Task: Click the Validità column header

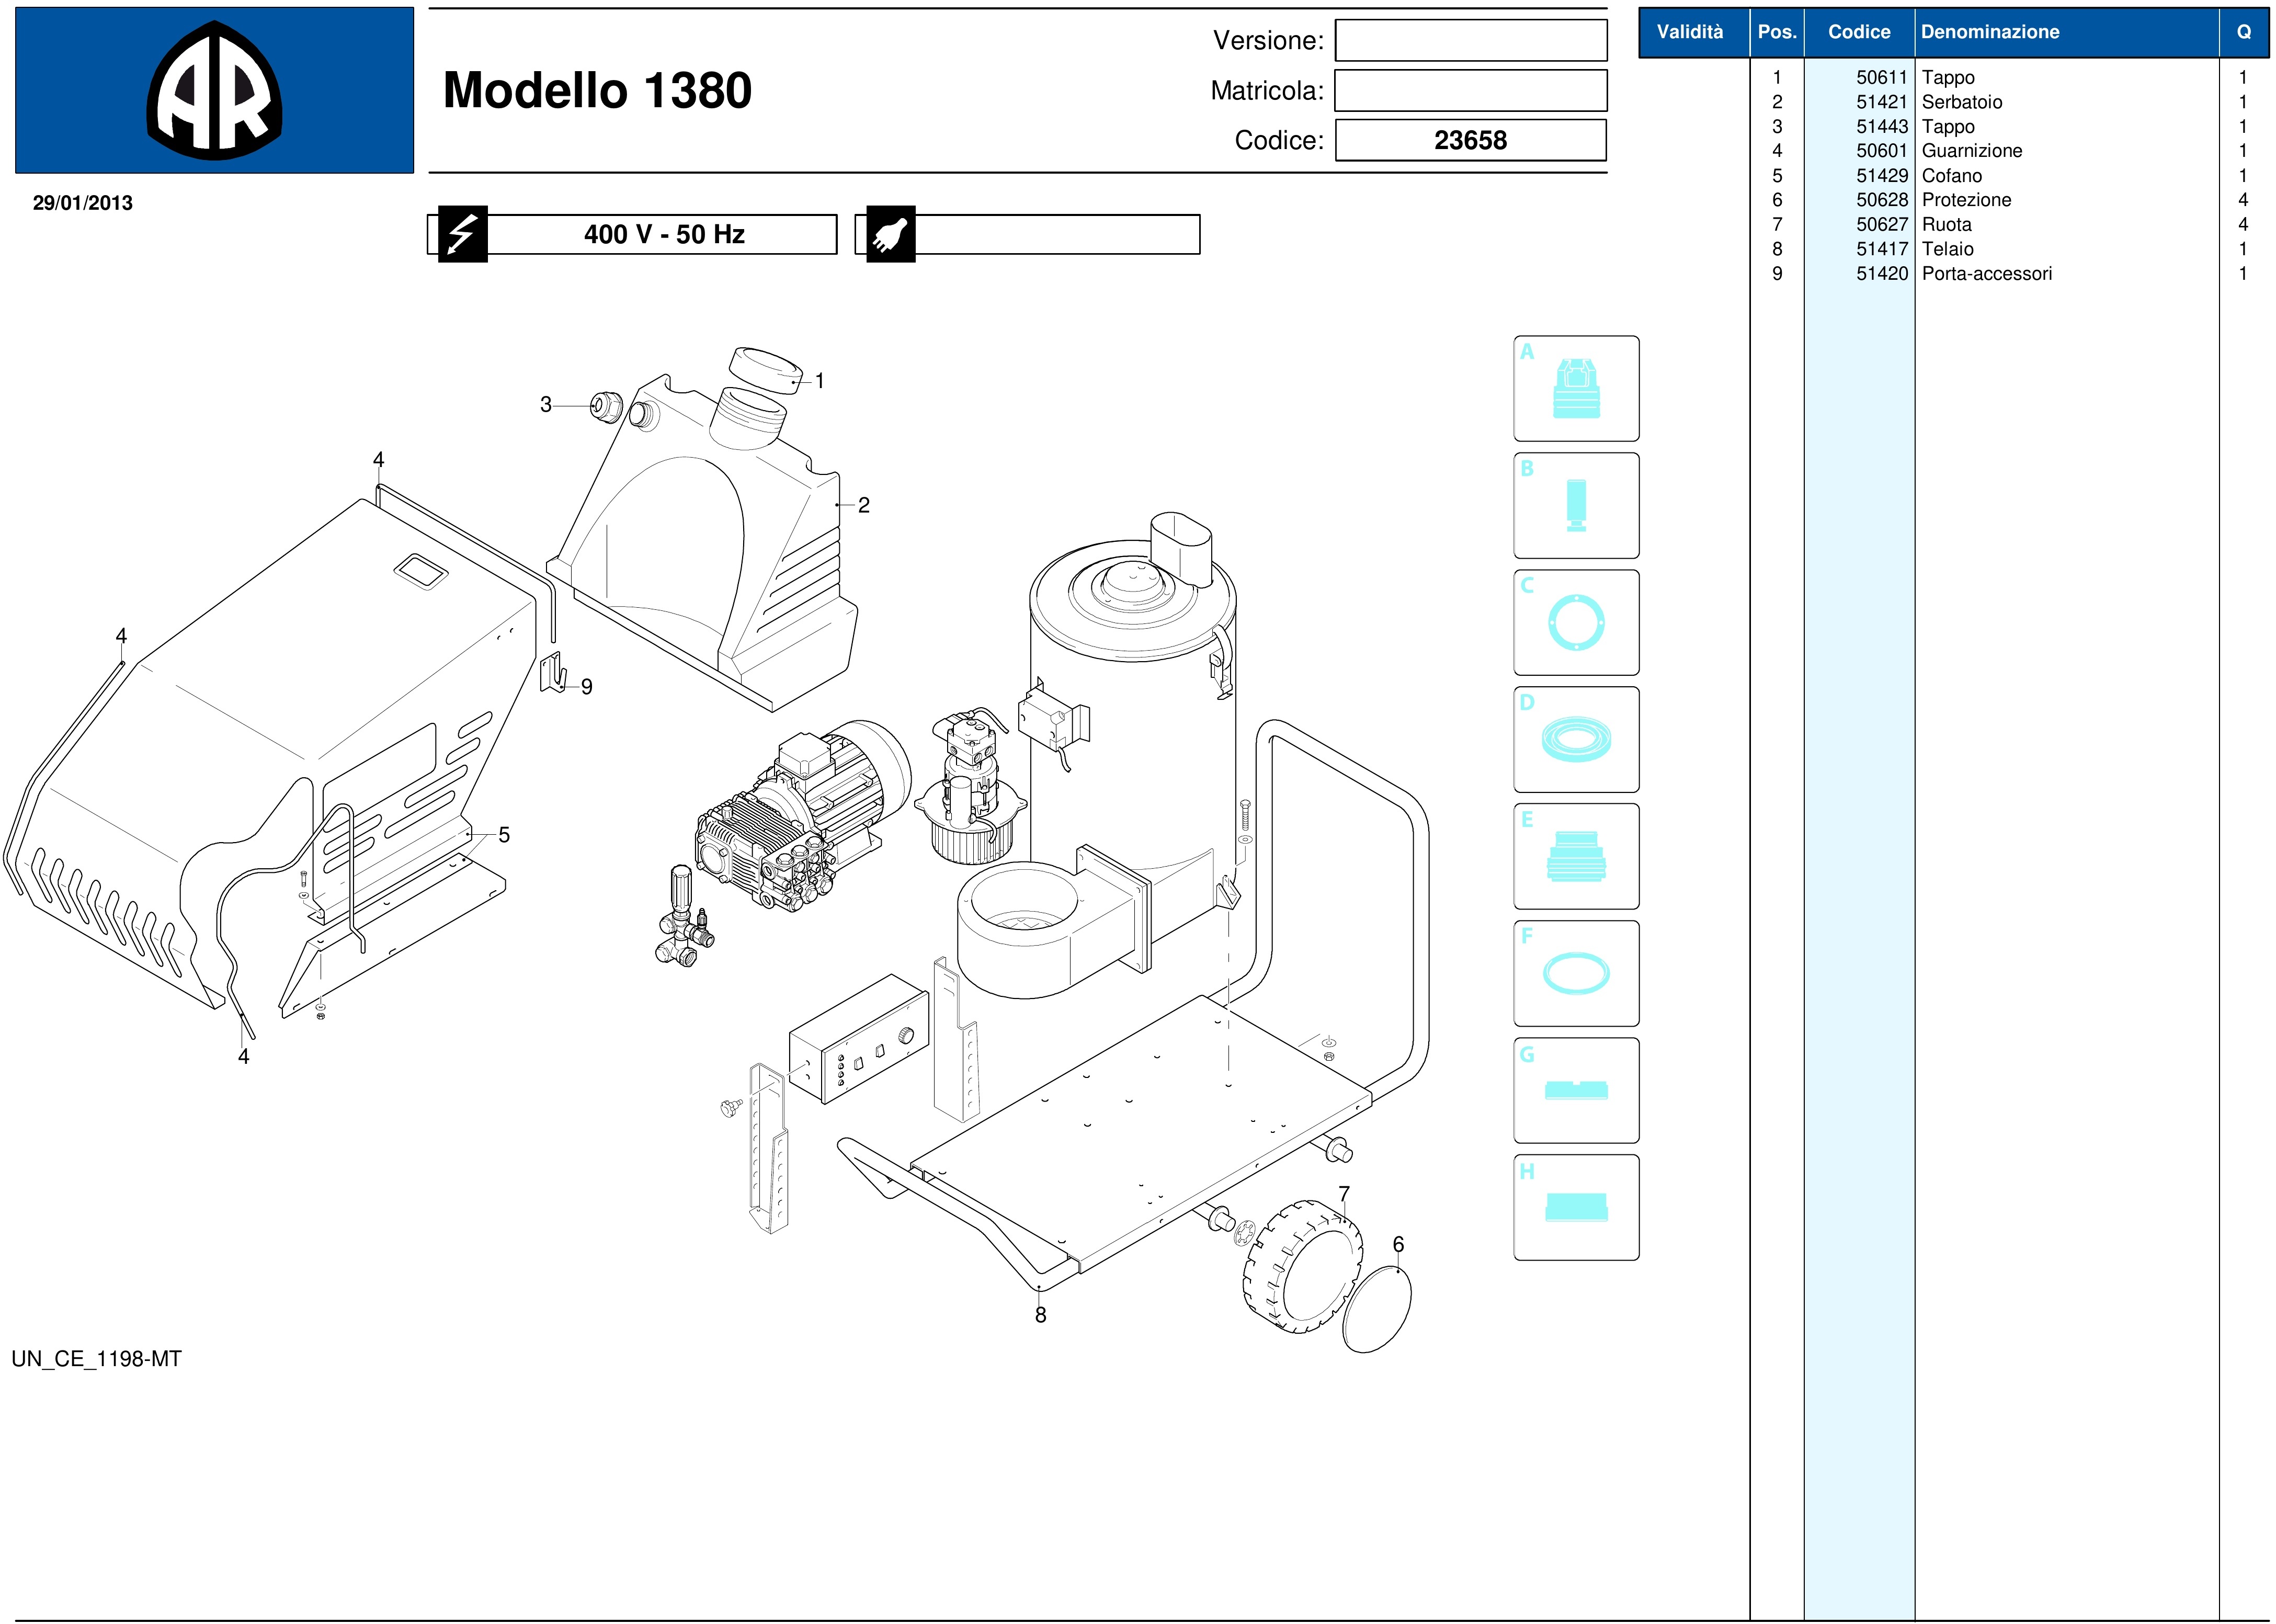Action: [1690, 32]
